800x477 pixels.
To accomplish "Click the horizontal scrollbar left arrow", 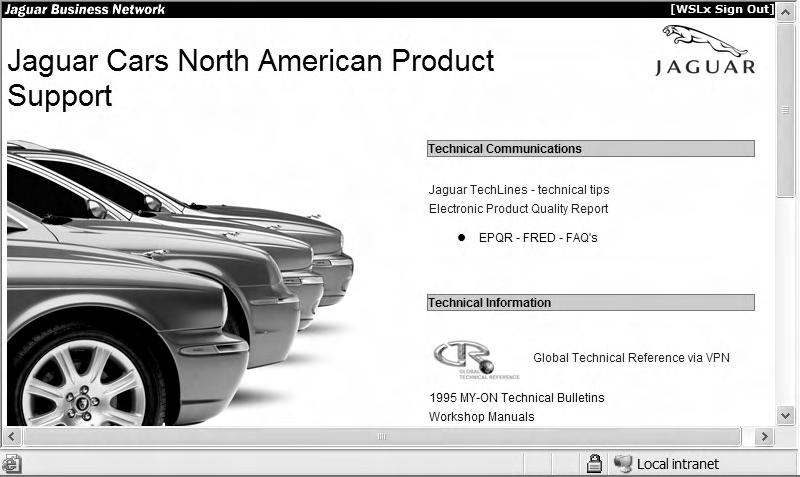I will pyautogui.click(x=12, y=437).
